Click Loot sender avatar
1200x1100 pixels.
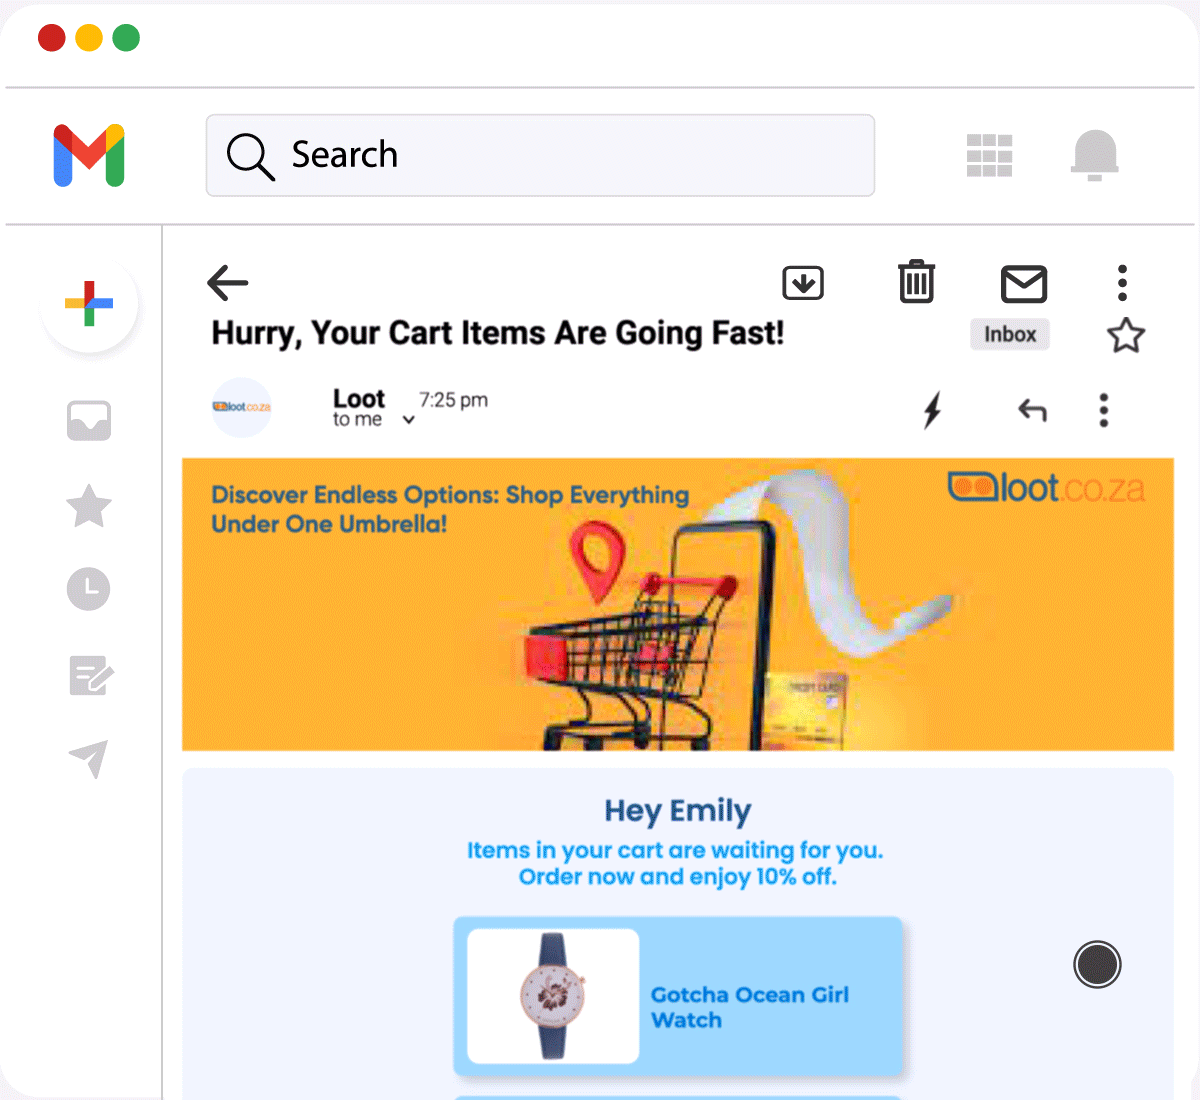coord(242,407)
